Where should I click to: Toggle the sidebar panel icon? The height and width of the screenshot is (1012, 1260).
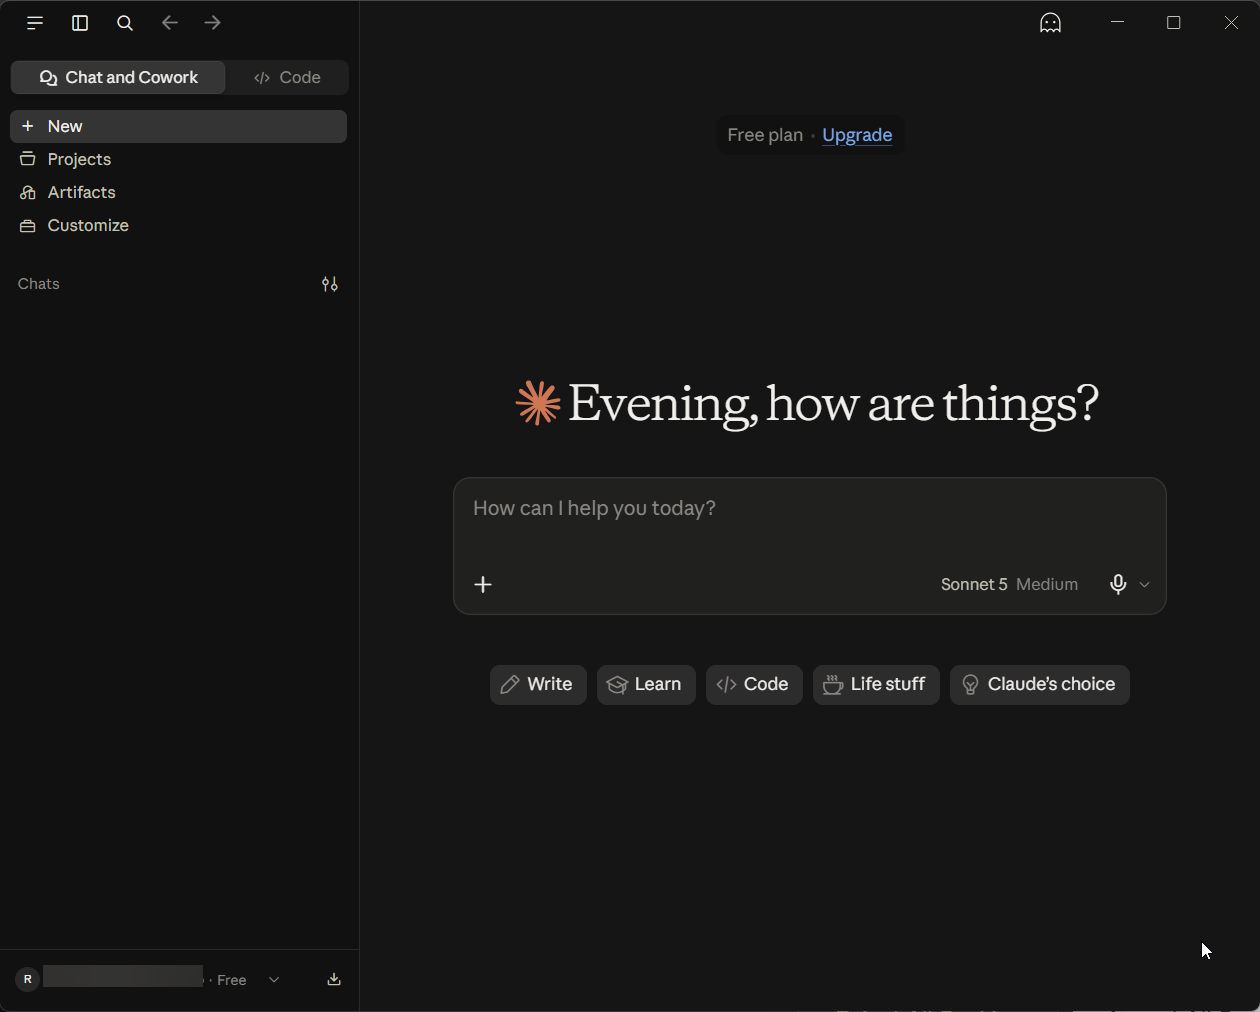pos(80,23)
